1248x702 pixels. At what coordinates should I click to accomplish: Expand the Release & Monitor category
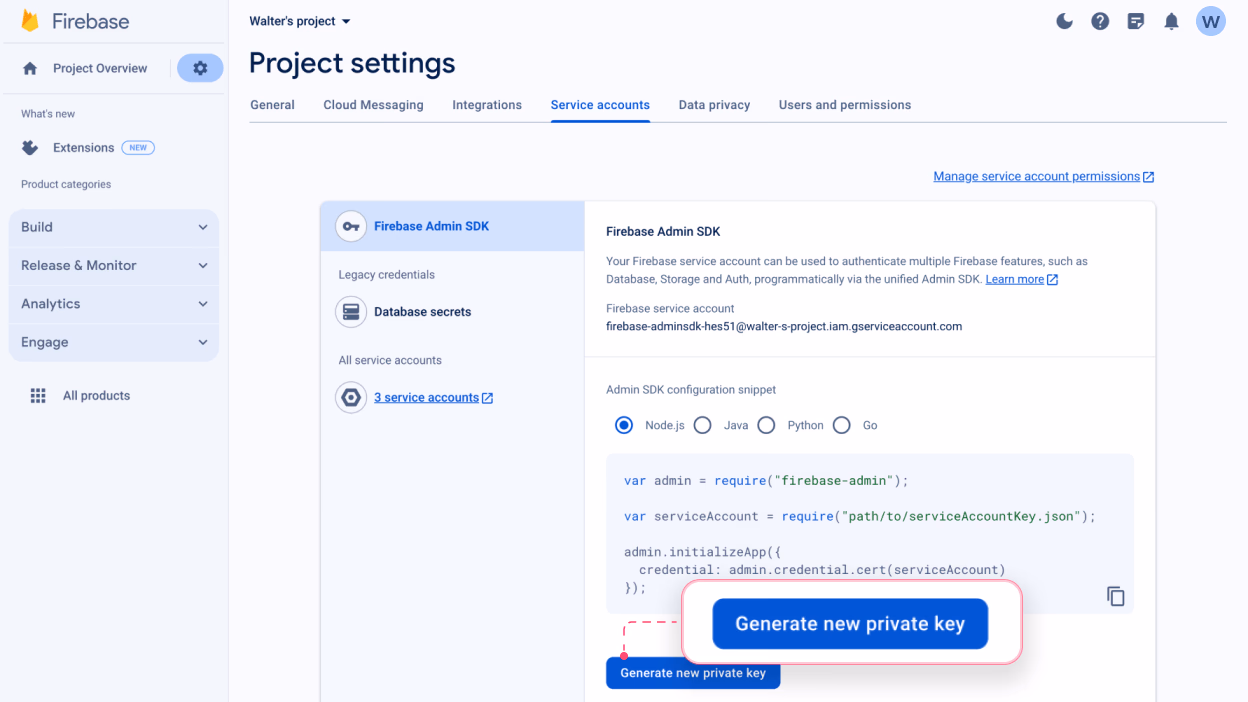(114, 265)
